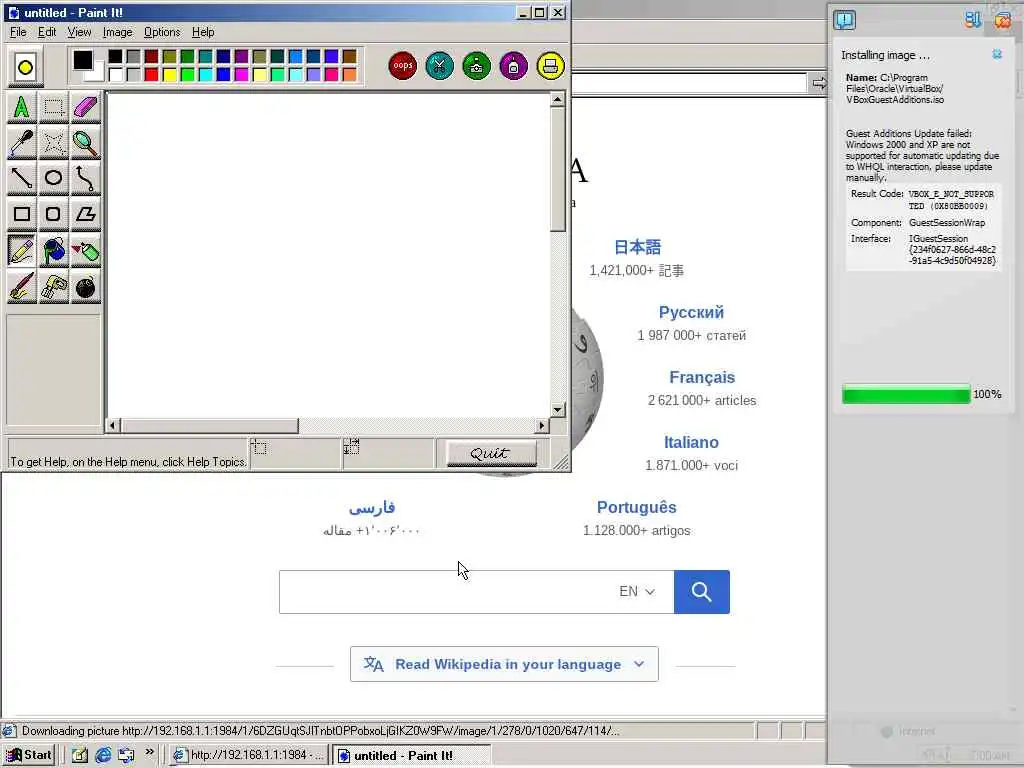Select the paint bucket Fill tool
1024x768 pixels.
click(54, 251)
